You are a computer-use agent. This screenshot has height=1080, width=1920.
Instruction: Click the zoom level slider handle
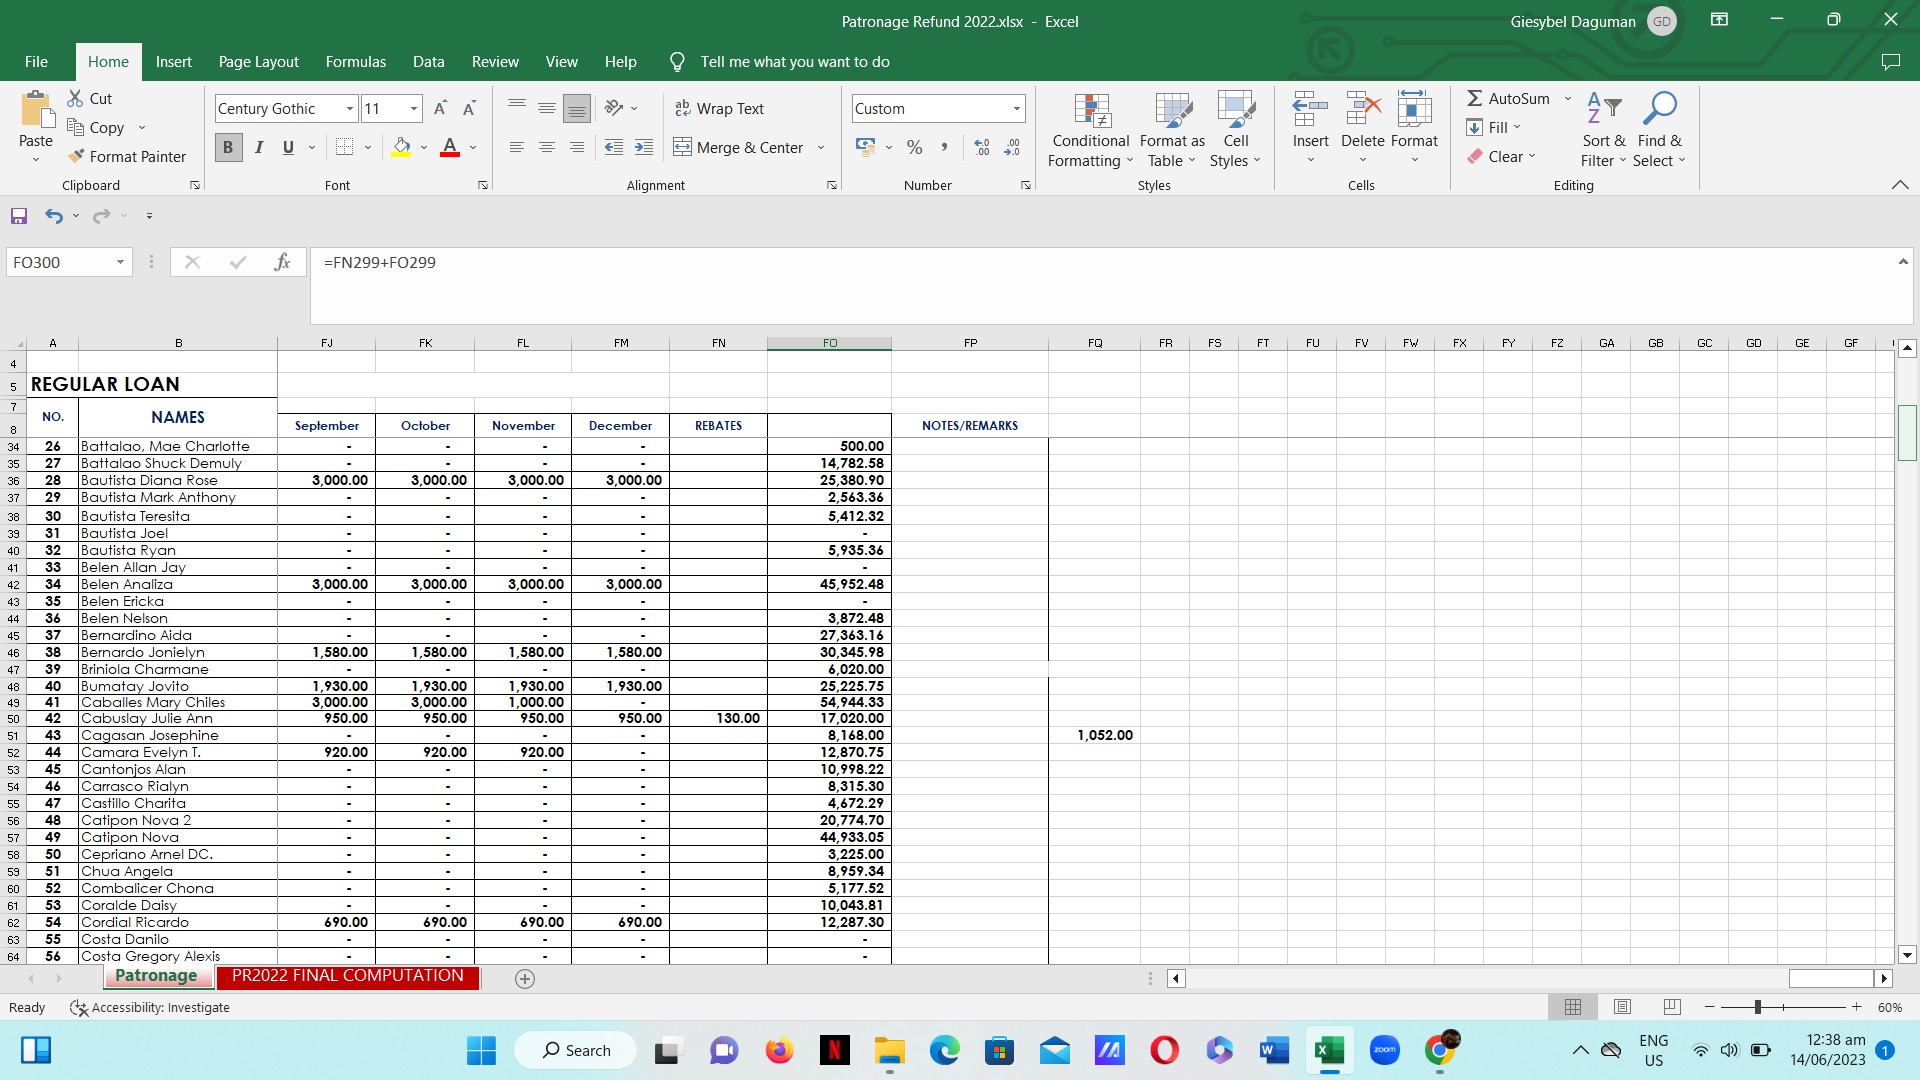(1757, 1007)
